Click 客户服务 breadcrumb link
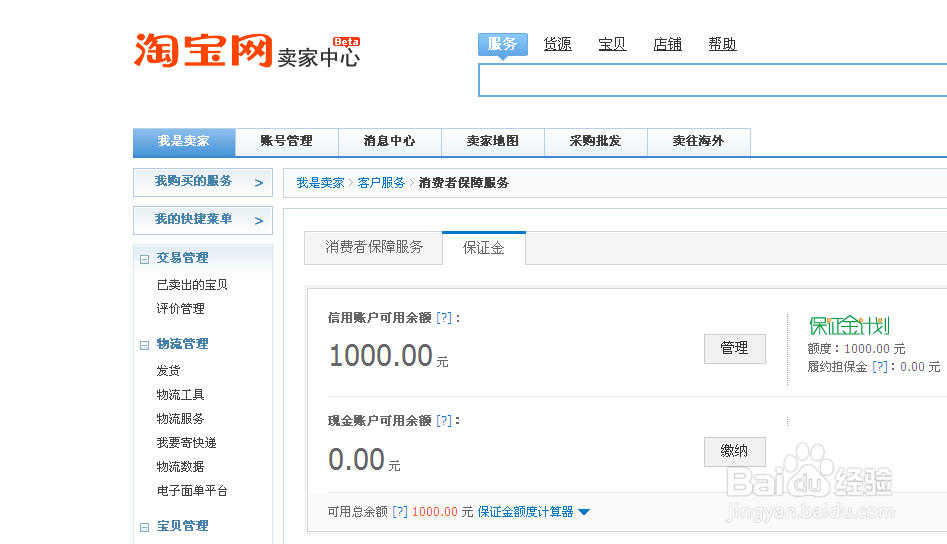Screen dimensions: 947x544 [381, 183]
